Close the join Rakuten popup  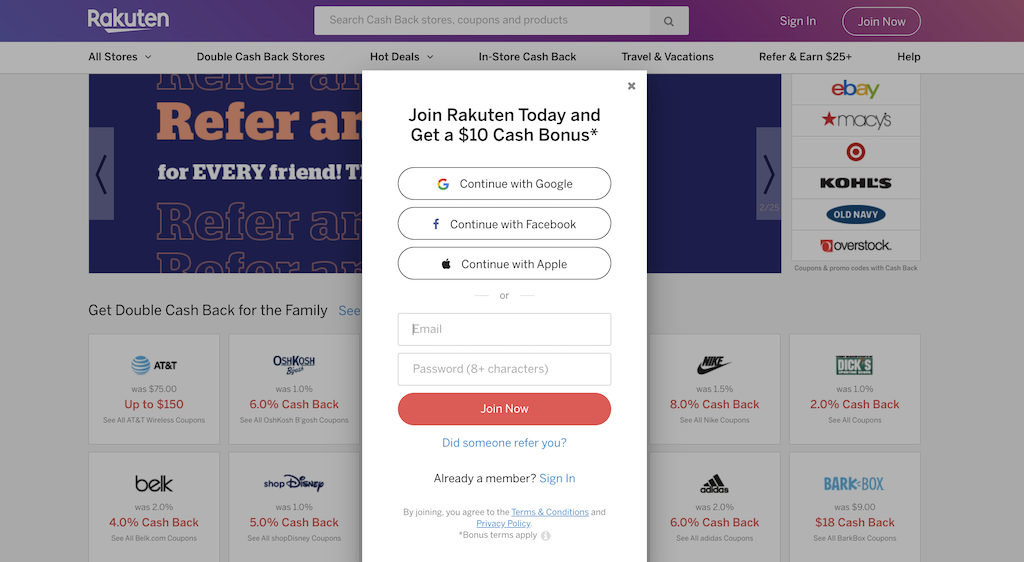tap(631, 86)
